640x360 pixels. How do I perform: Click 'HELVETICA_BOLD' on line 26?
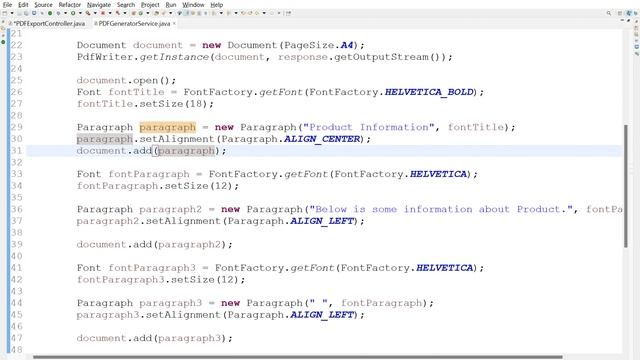(429, 92)
